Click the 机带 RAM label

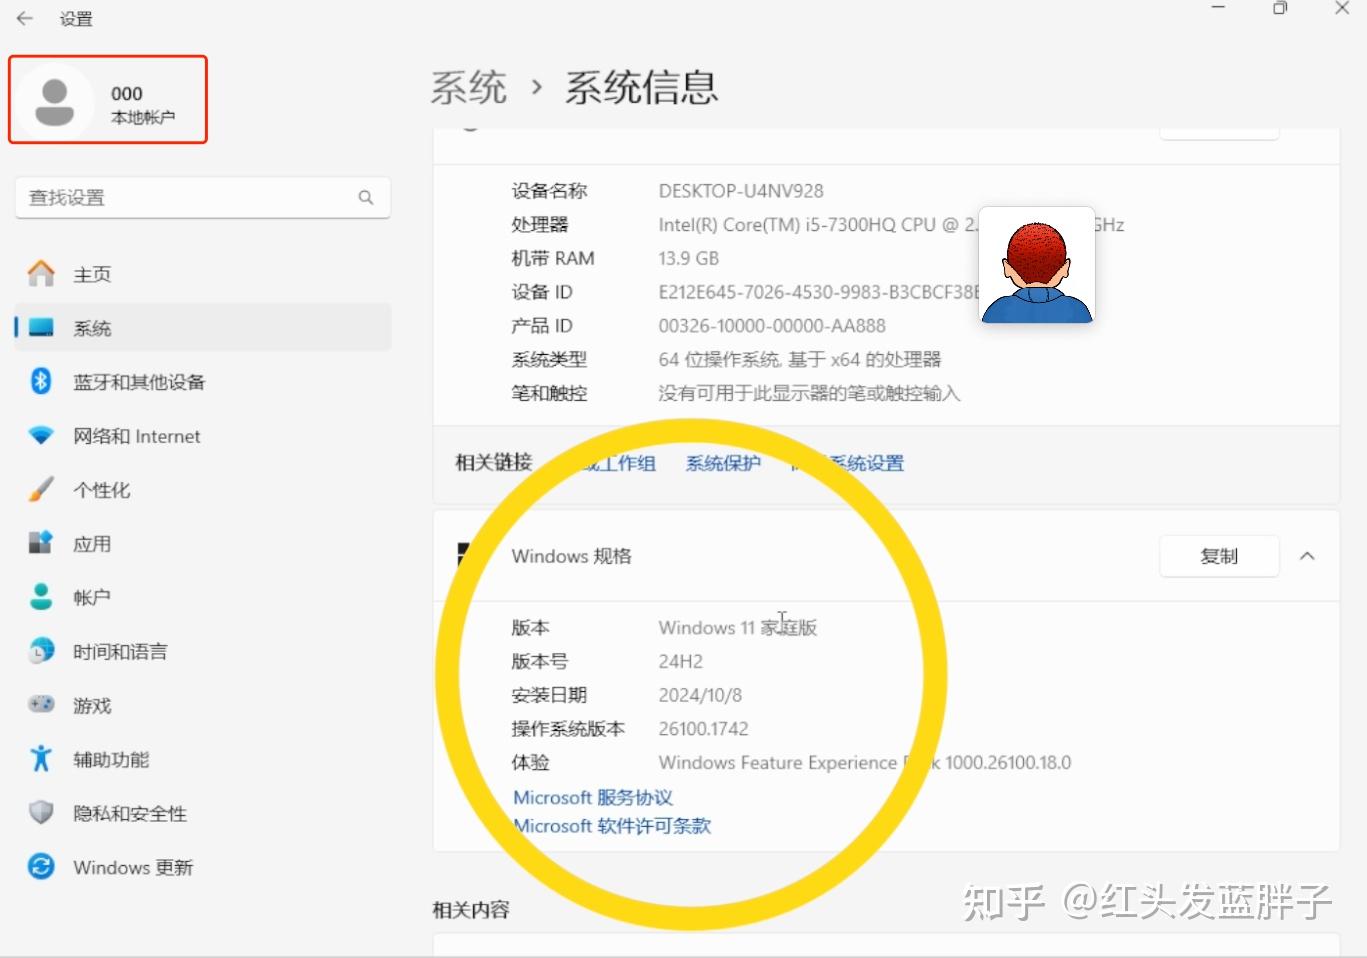coord(553,258)
